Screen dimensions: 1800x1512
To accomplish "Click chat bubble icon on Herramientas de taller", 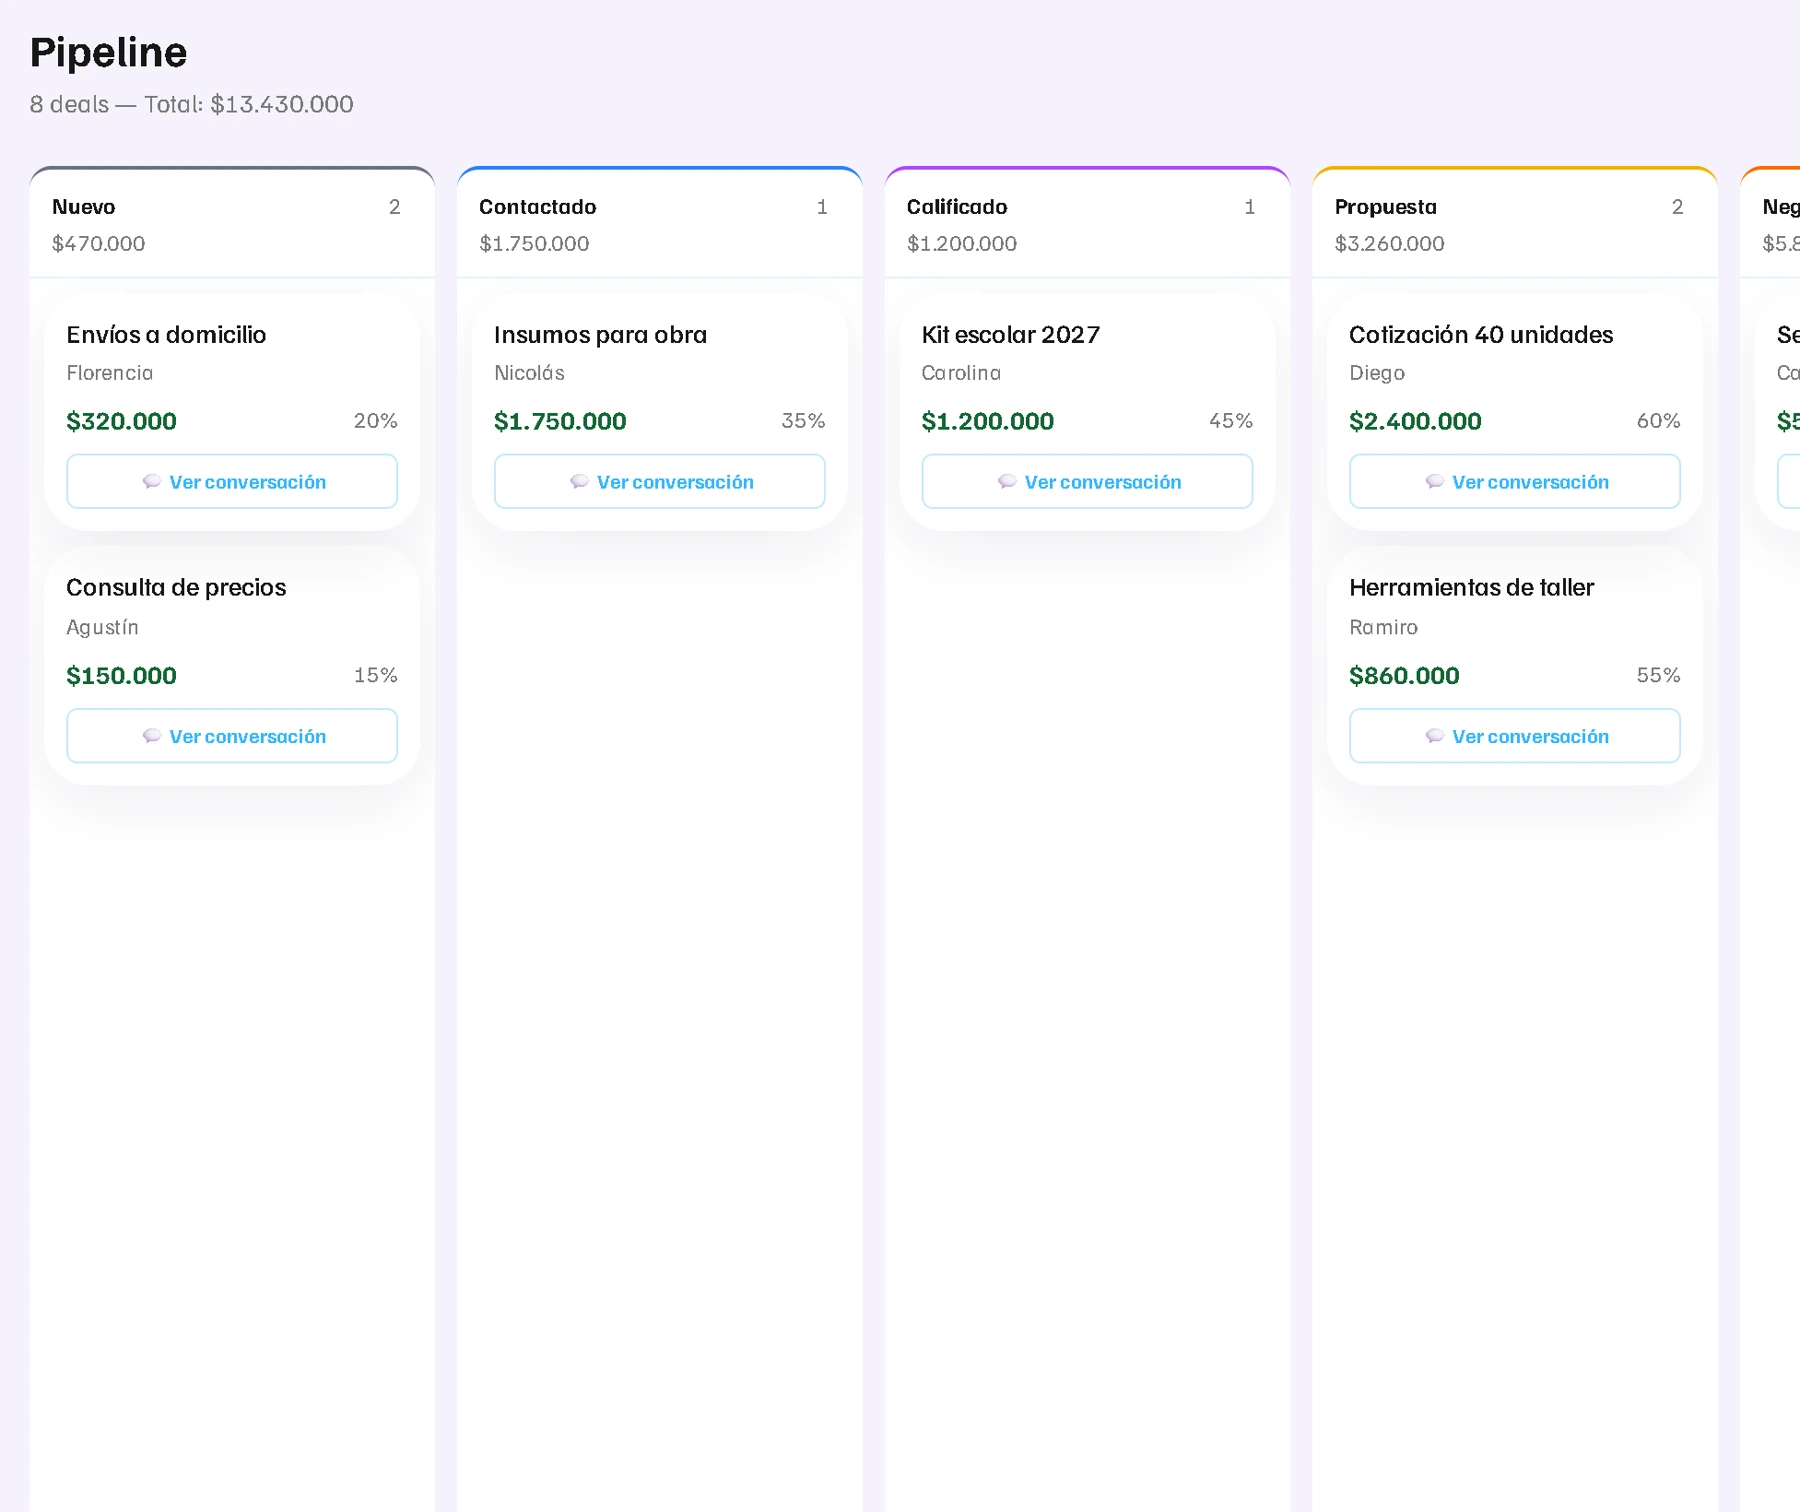I will click(x=1434, y=736).
